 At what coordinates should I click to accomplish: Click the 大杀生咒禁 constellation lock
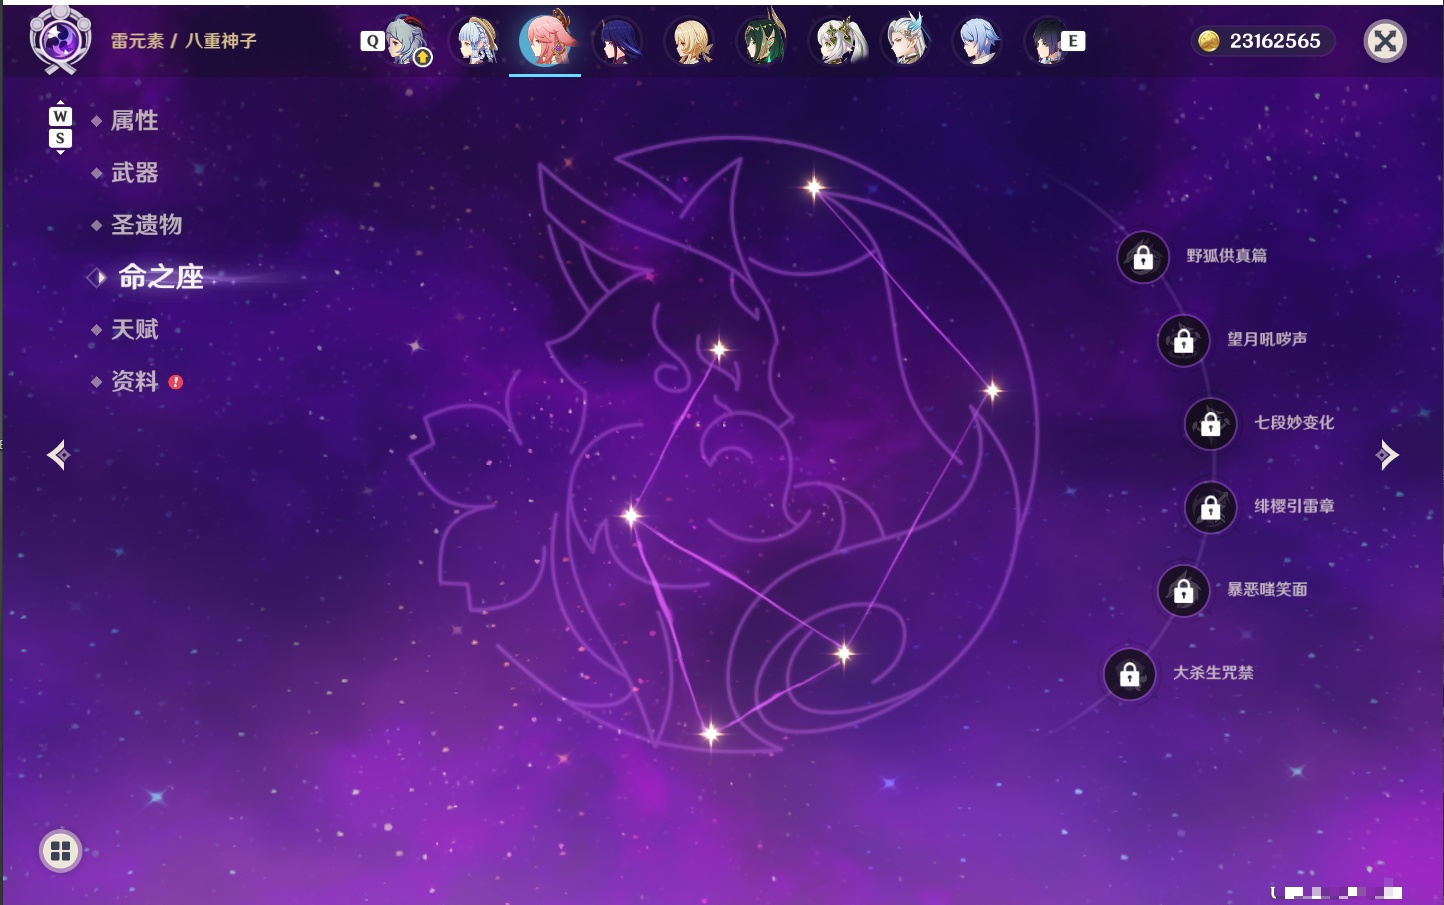[1130, 674]
